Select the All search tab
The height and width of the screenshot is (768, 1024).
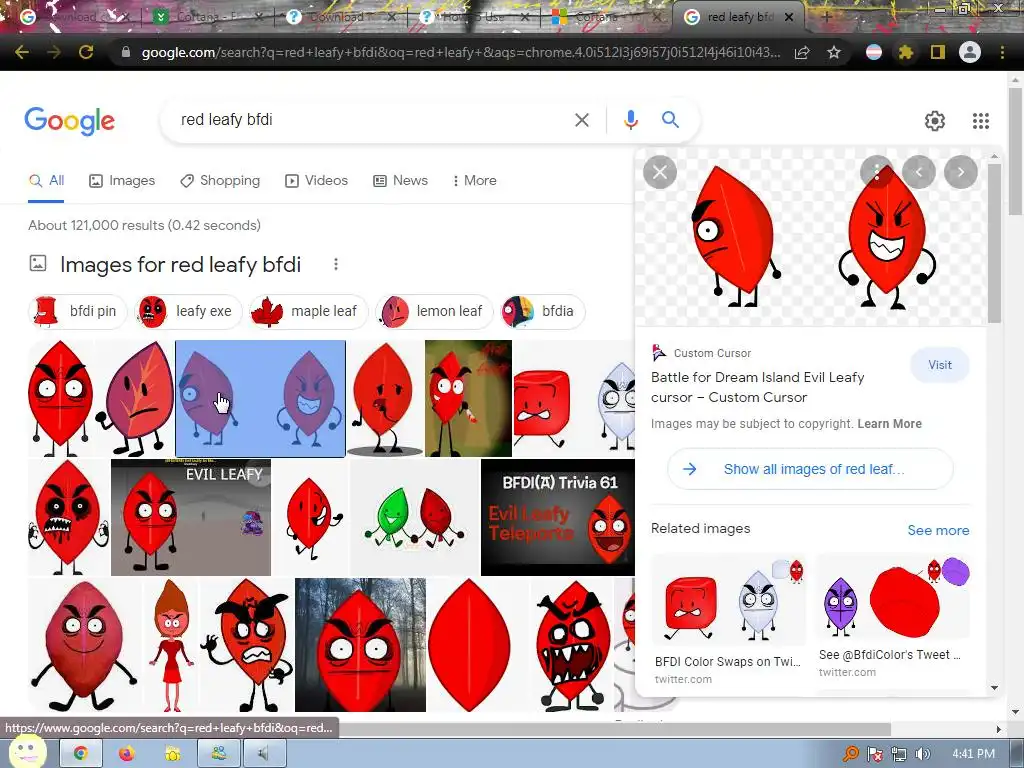pyautogui.click(x=46, y=181)
